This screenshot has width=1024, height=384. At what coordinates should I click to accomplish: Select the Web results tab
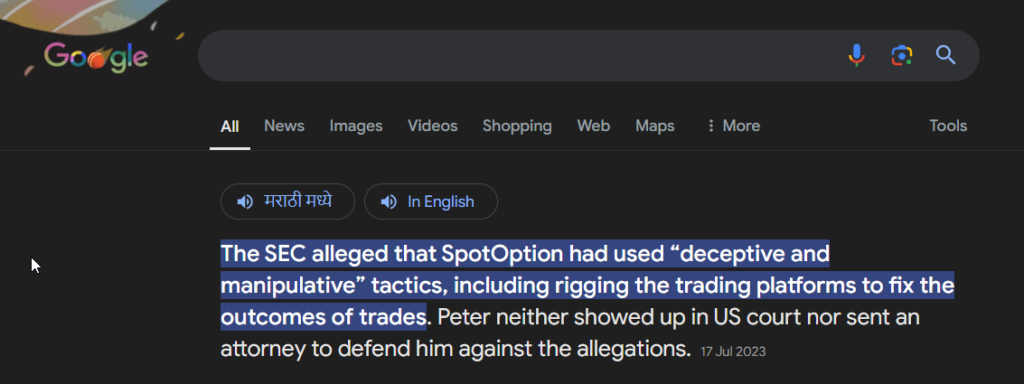click(593, 125)
